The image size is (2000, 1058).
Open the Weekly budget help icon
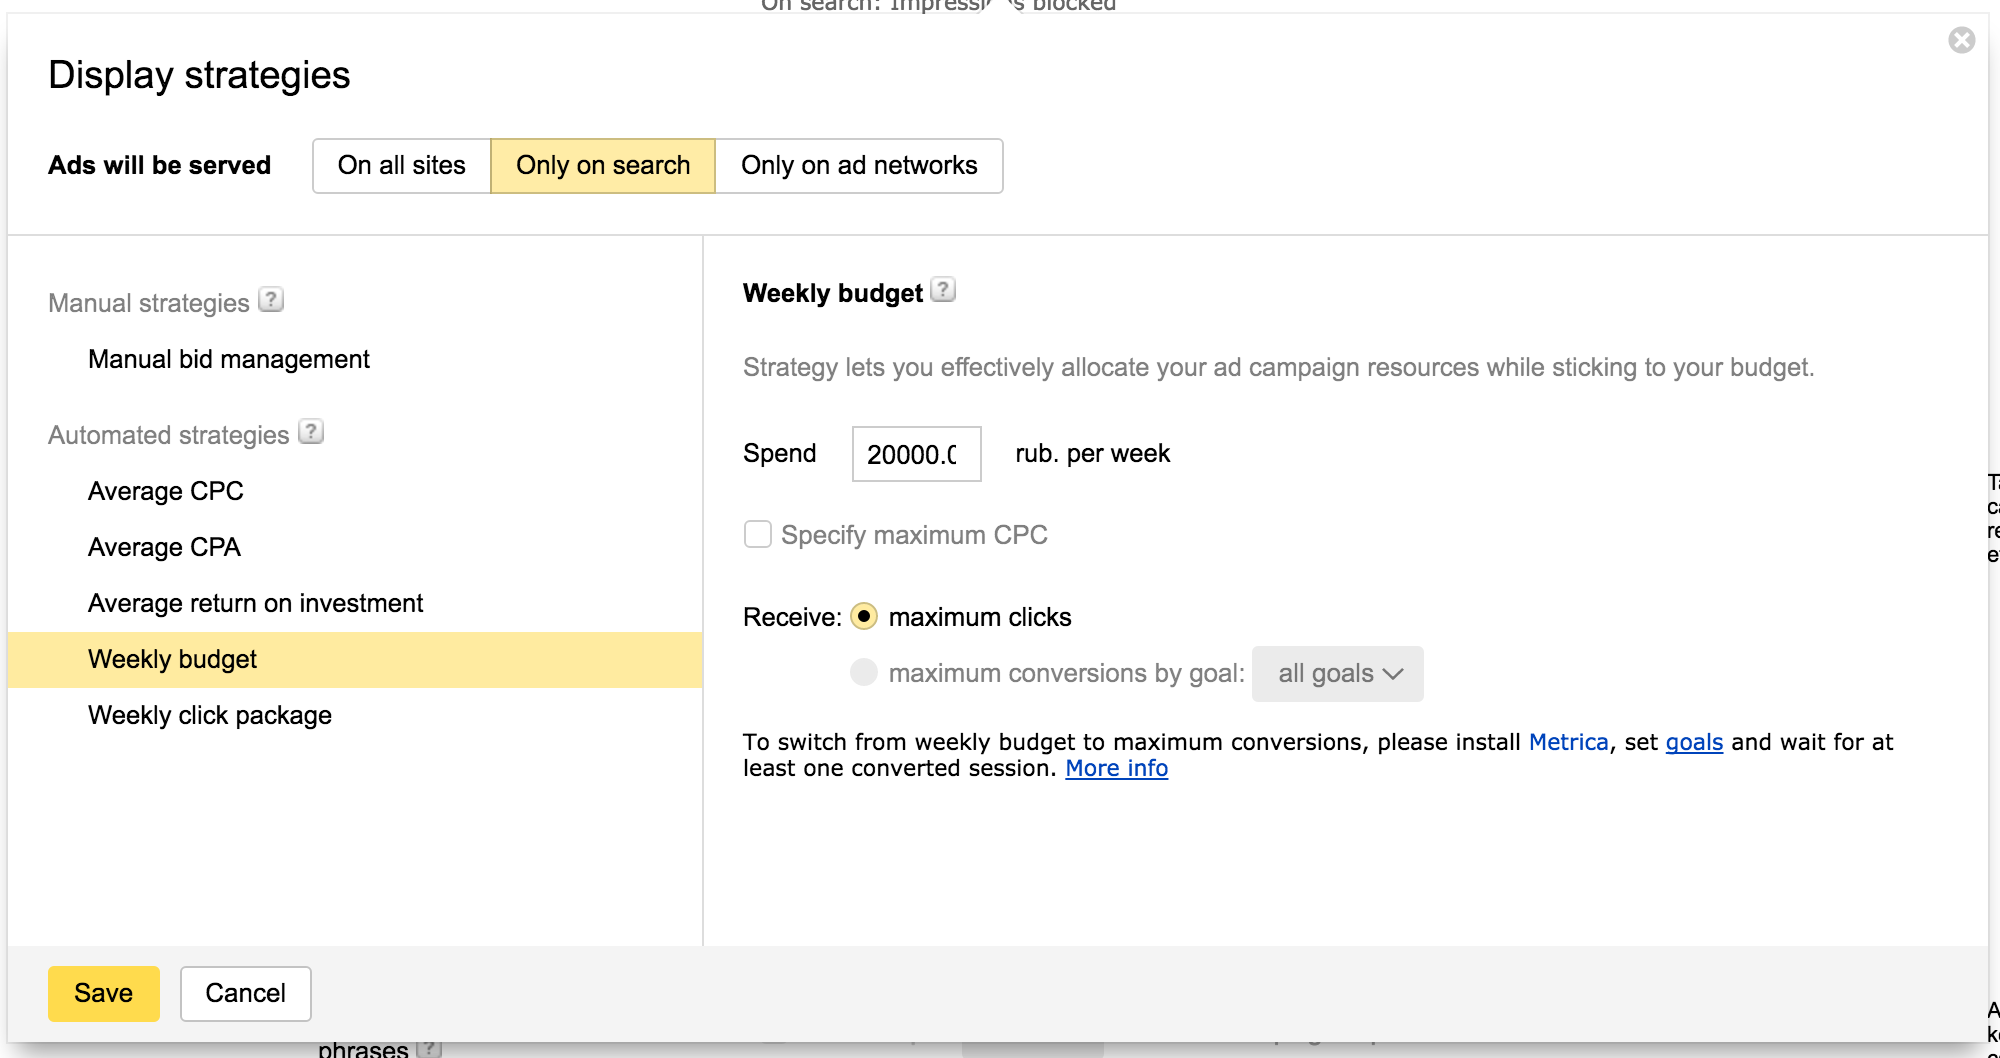[x=943, y=290]
